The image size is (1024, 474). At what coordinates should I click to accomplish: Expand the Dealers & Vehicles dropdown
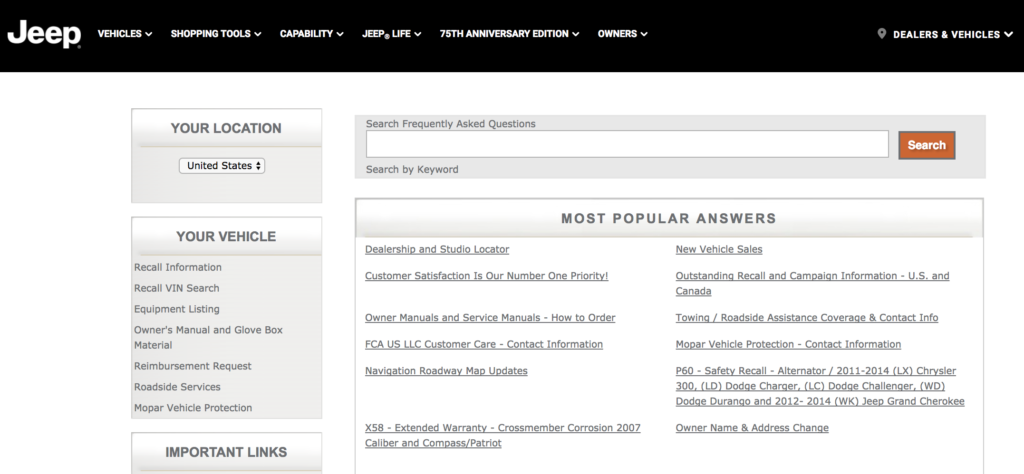pyautogui.click(x=954, y=35)
